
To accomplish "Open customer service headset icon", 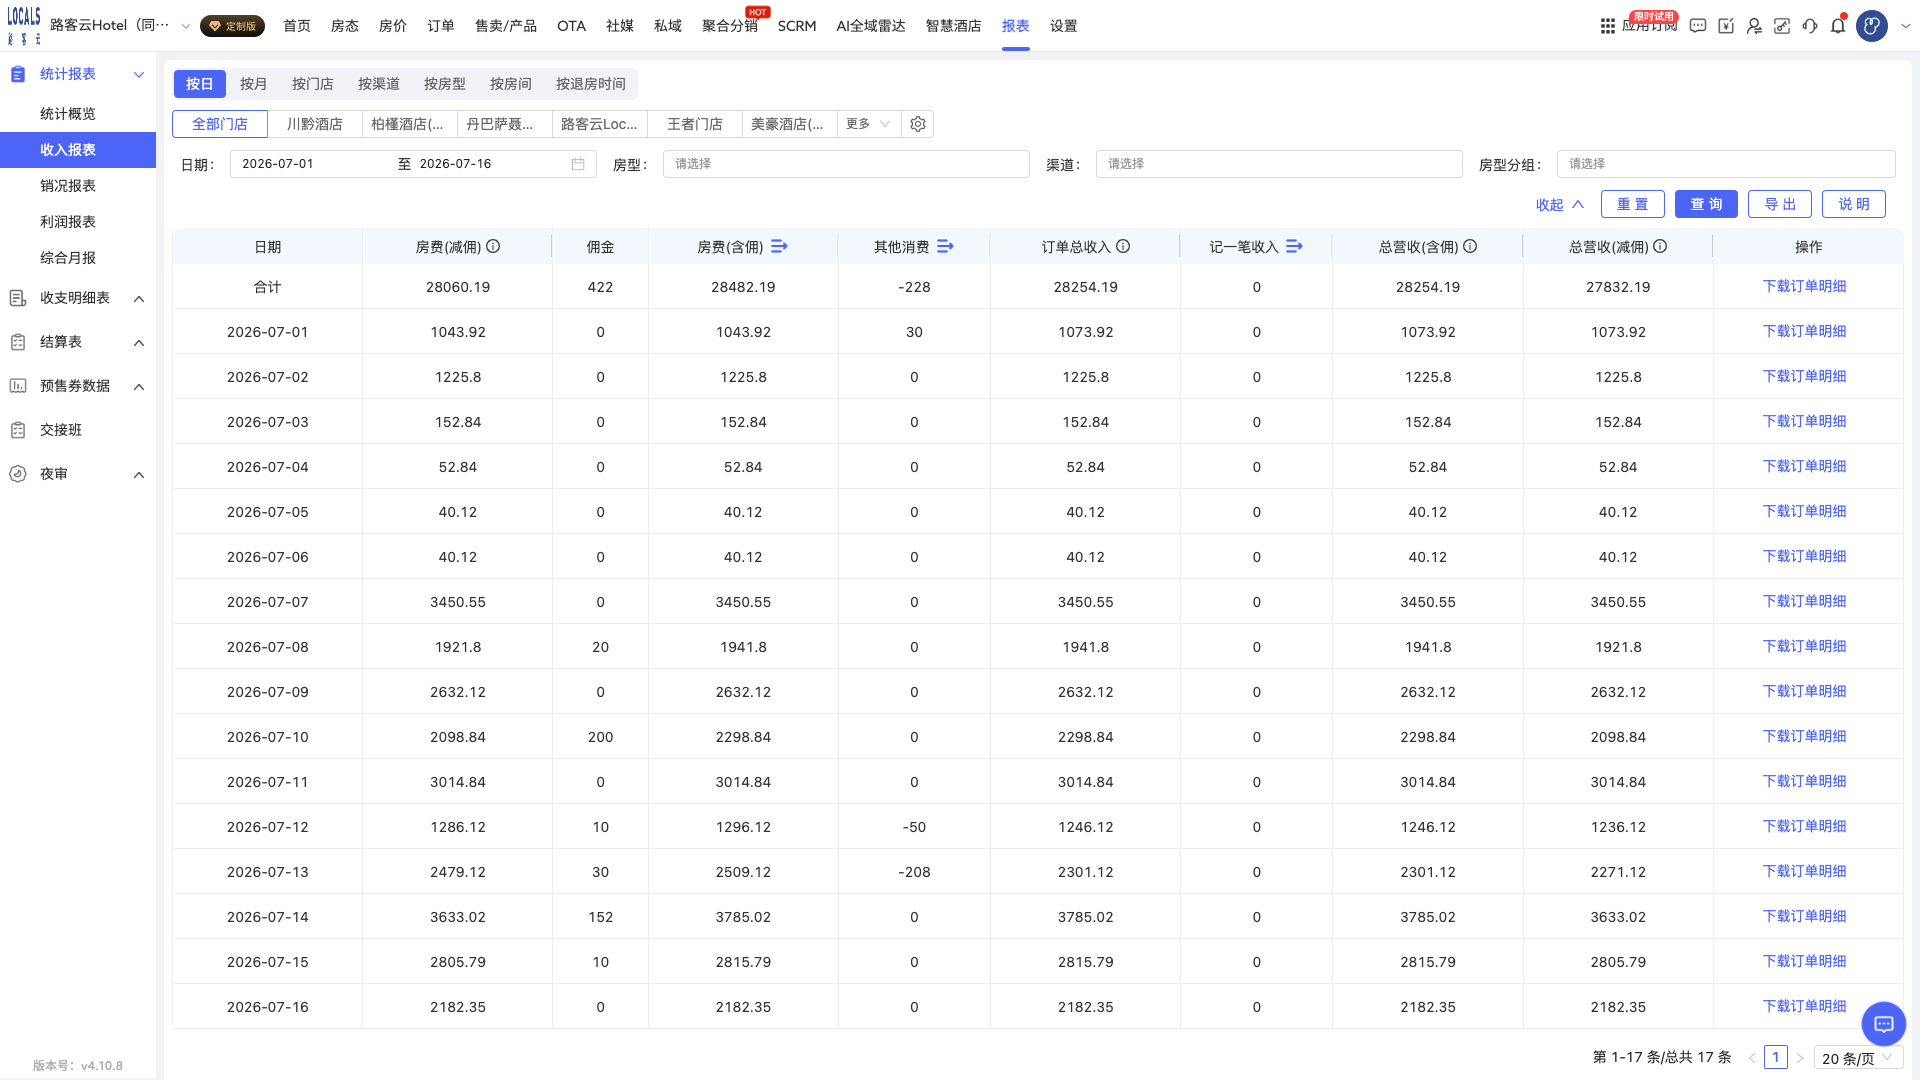I will [1810, 26].
